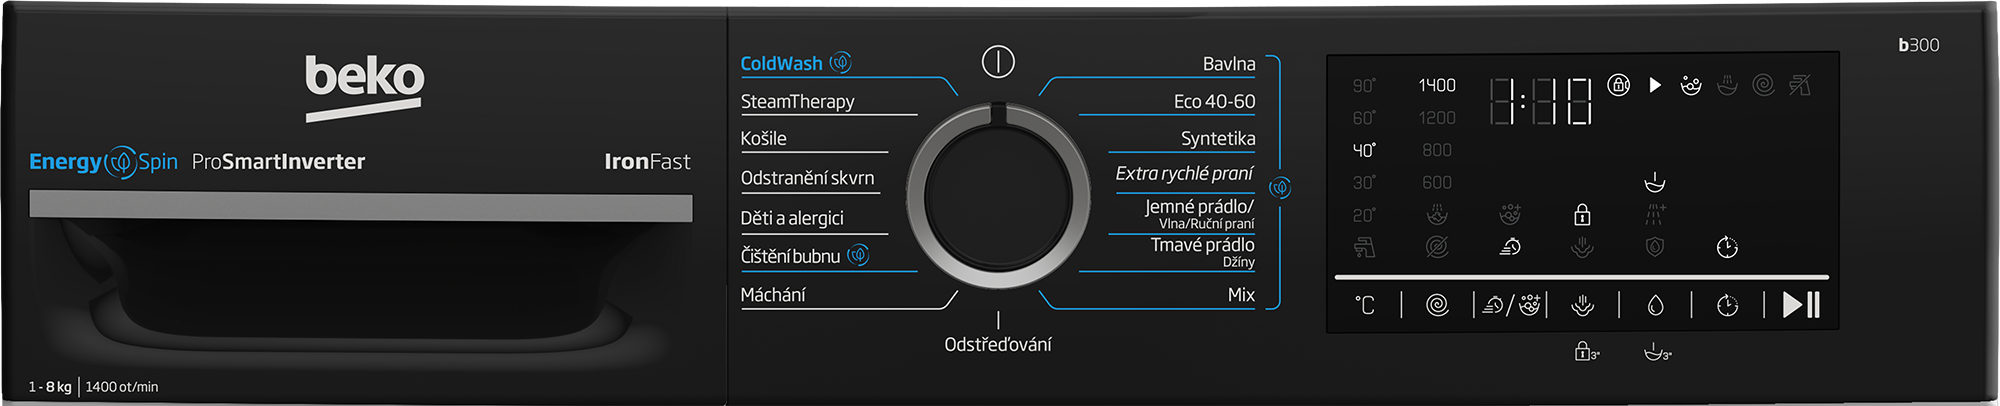Tap the Start/Pause button
Screen dimensions: 2000x406
click(x=1801, y=305)
